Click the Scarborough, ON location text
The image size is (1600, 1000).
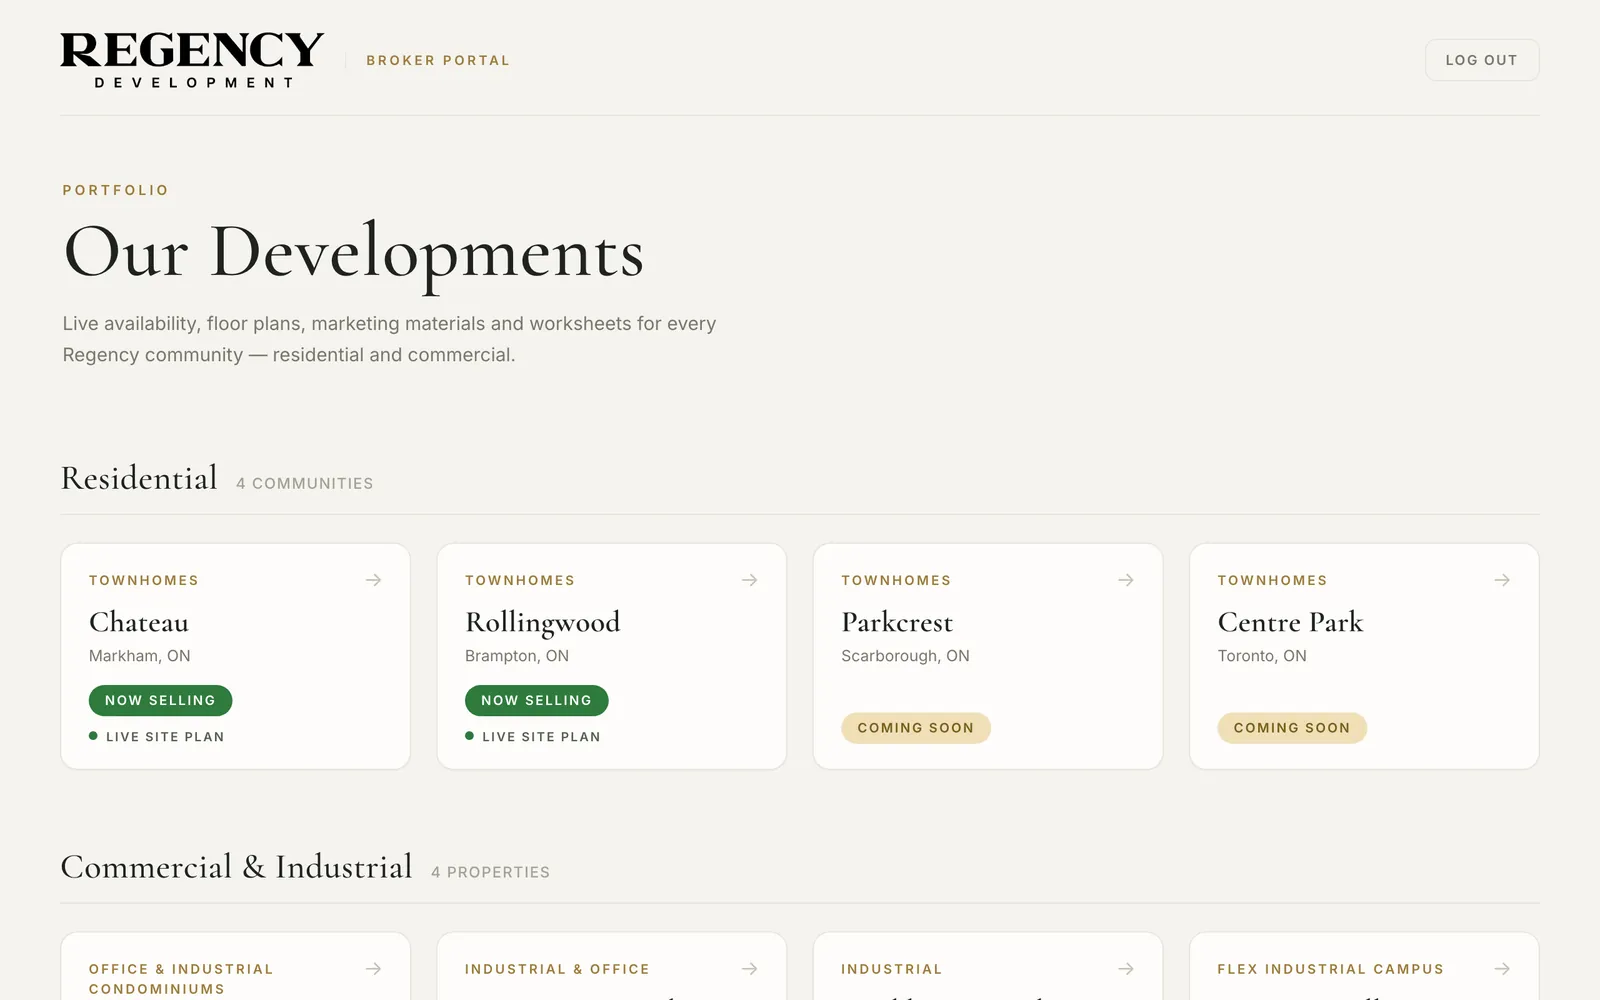pyautogui.click(x=905, y=656)
